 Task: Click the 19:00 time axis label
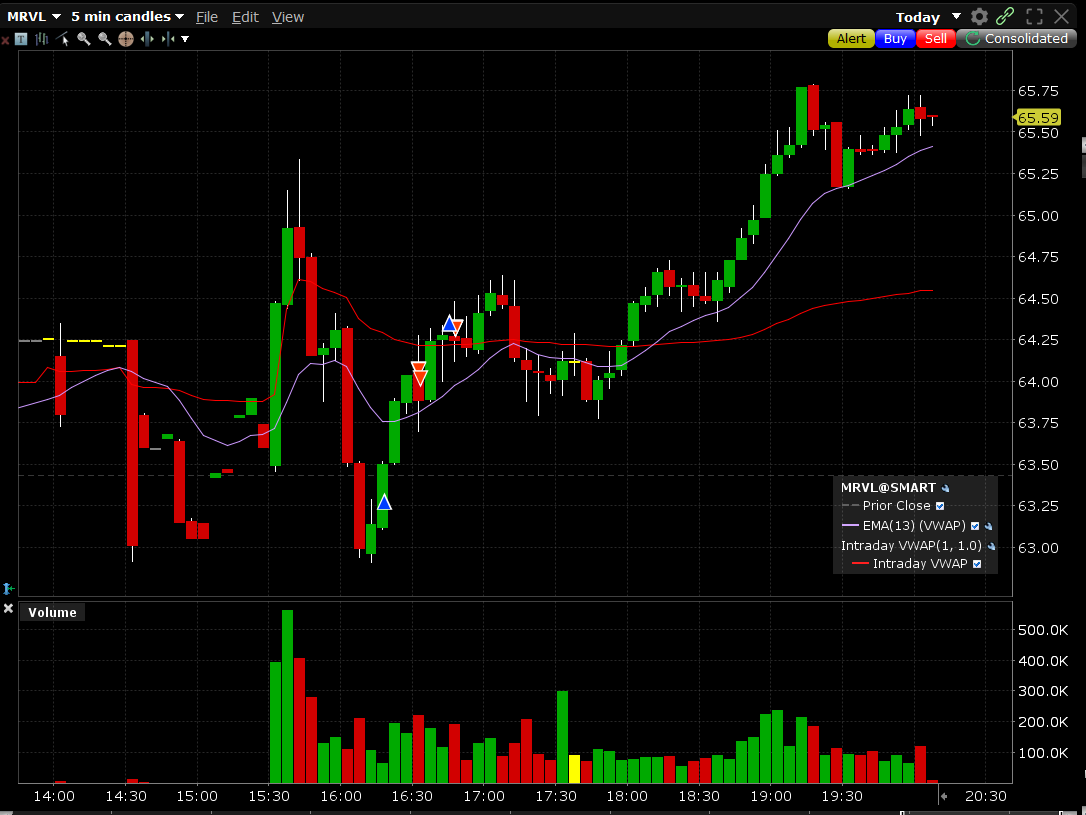(x=771, y=796)
